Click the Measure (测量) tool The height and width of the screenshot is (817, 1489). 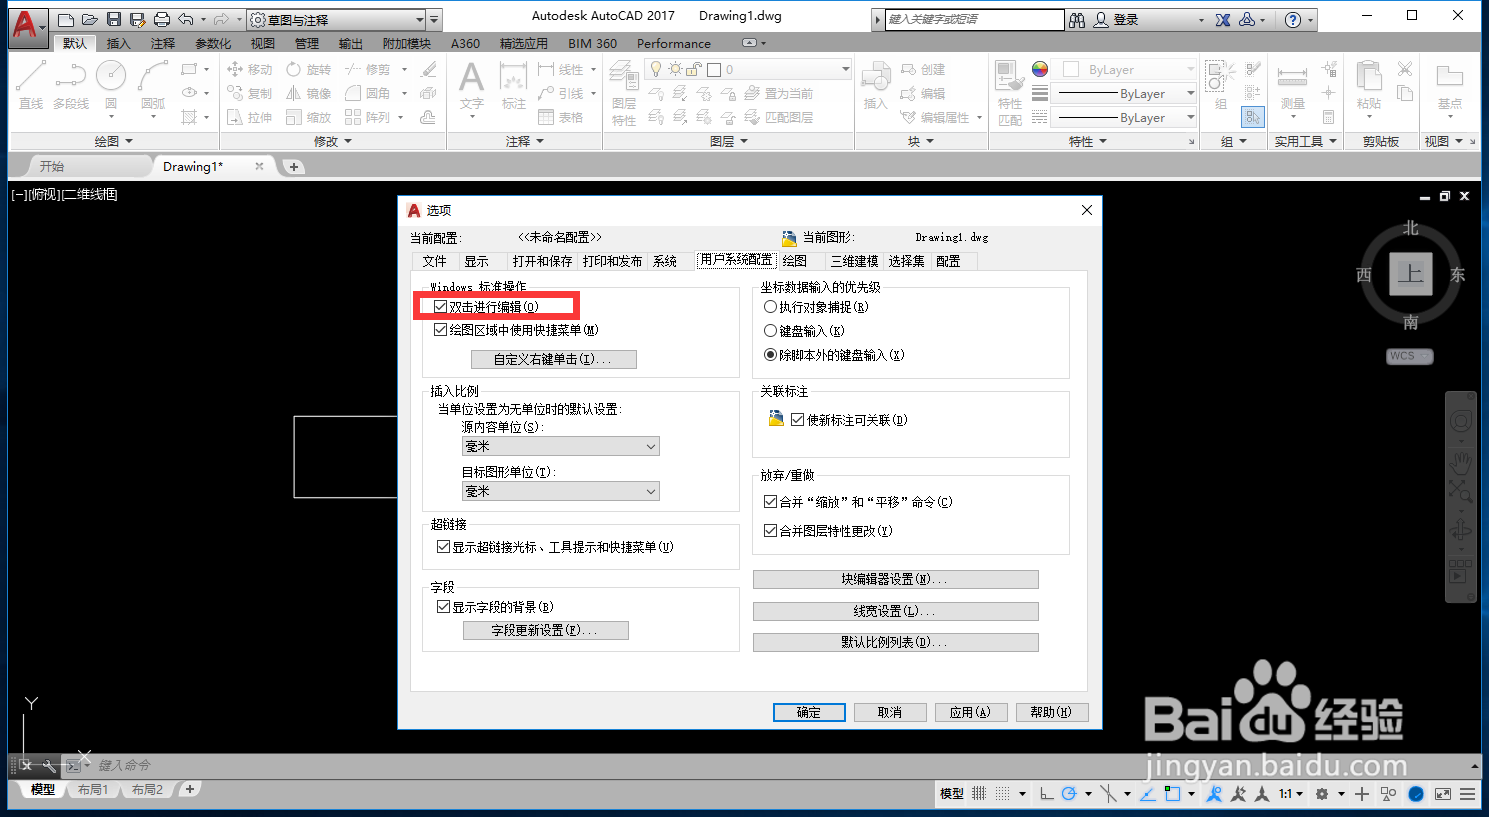pyautogui.click(x=1293, y=87)
